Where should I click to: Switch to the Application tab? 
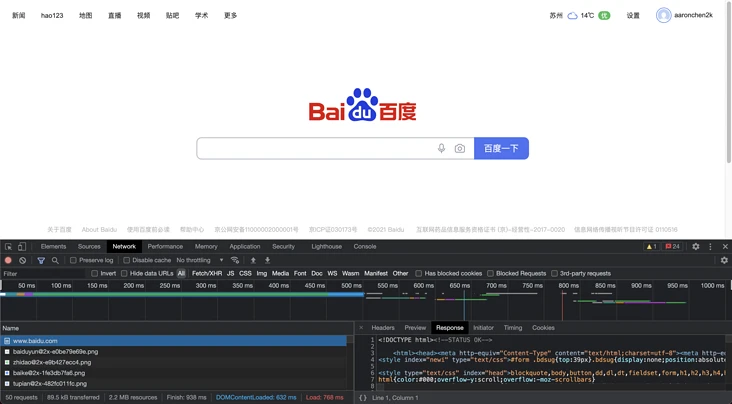(245, 247)
